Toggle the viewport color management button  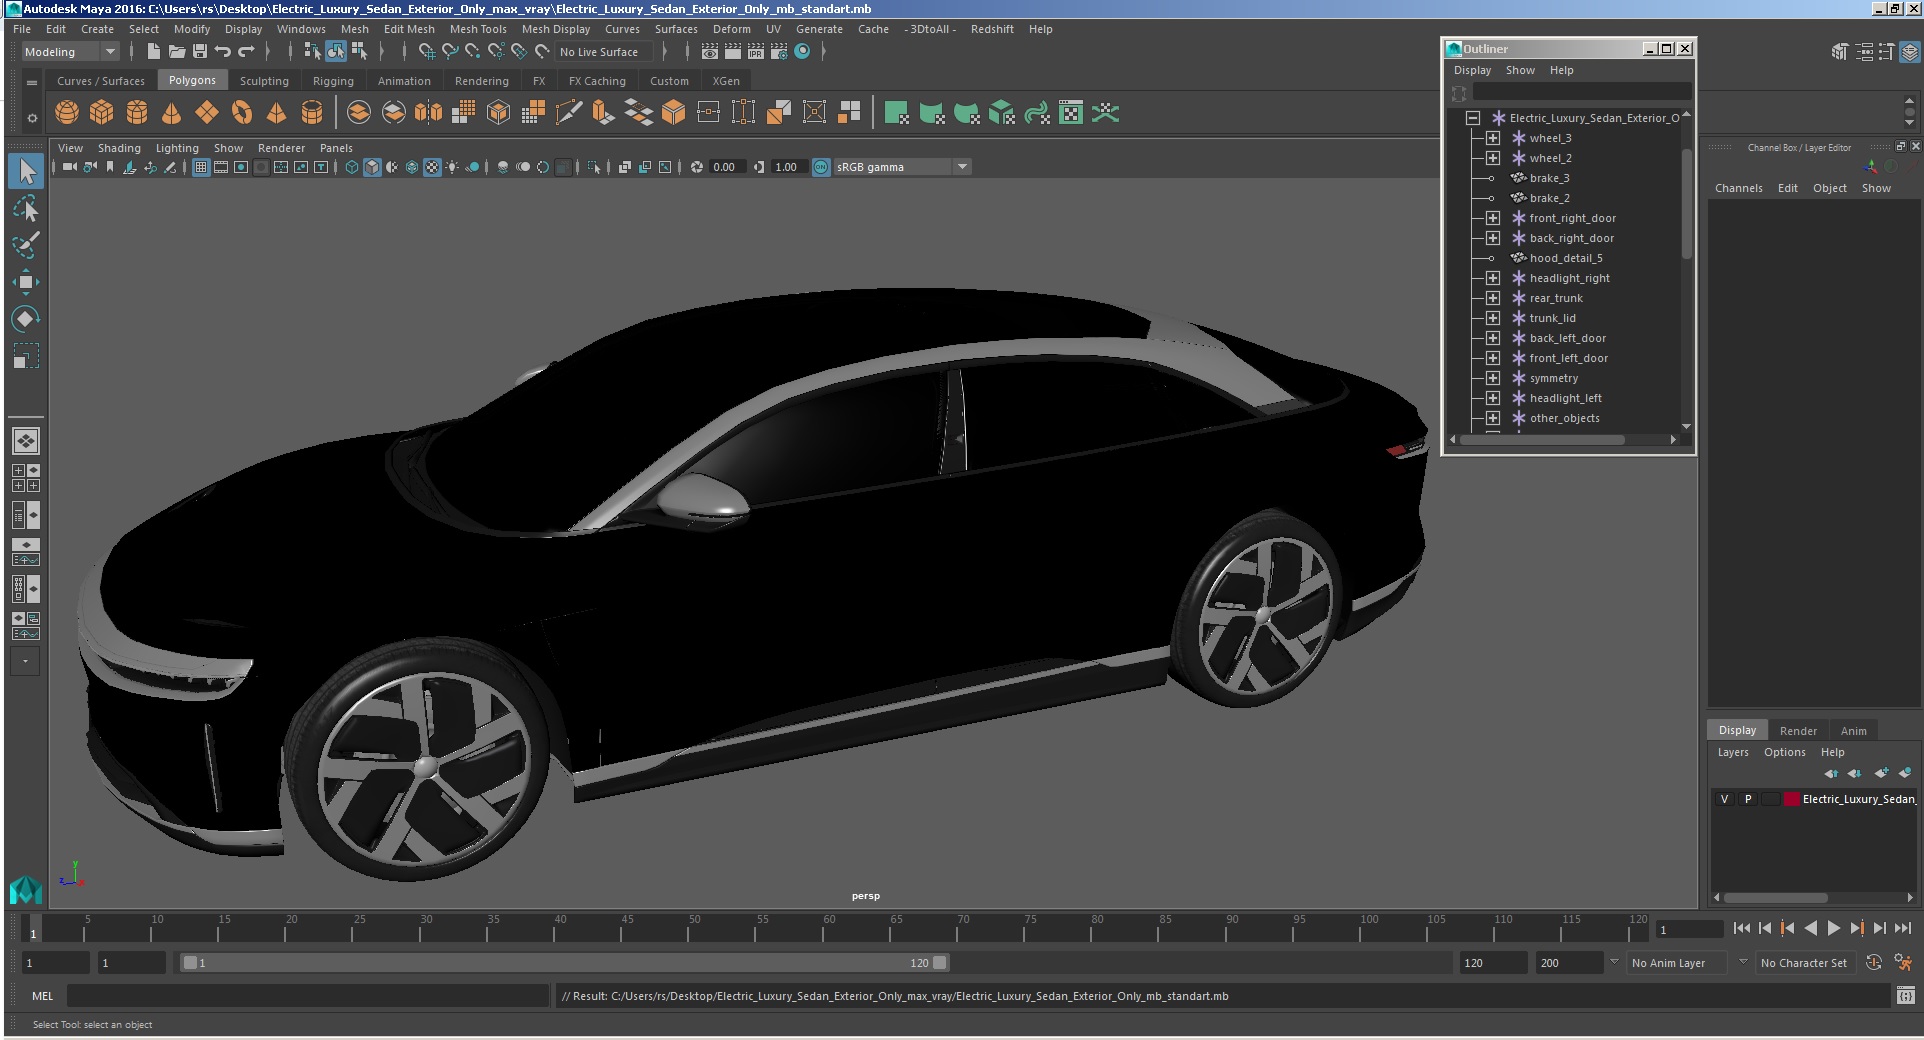821,167
